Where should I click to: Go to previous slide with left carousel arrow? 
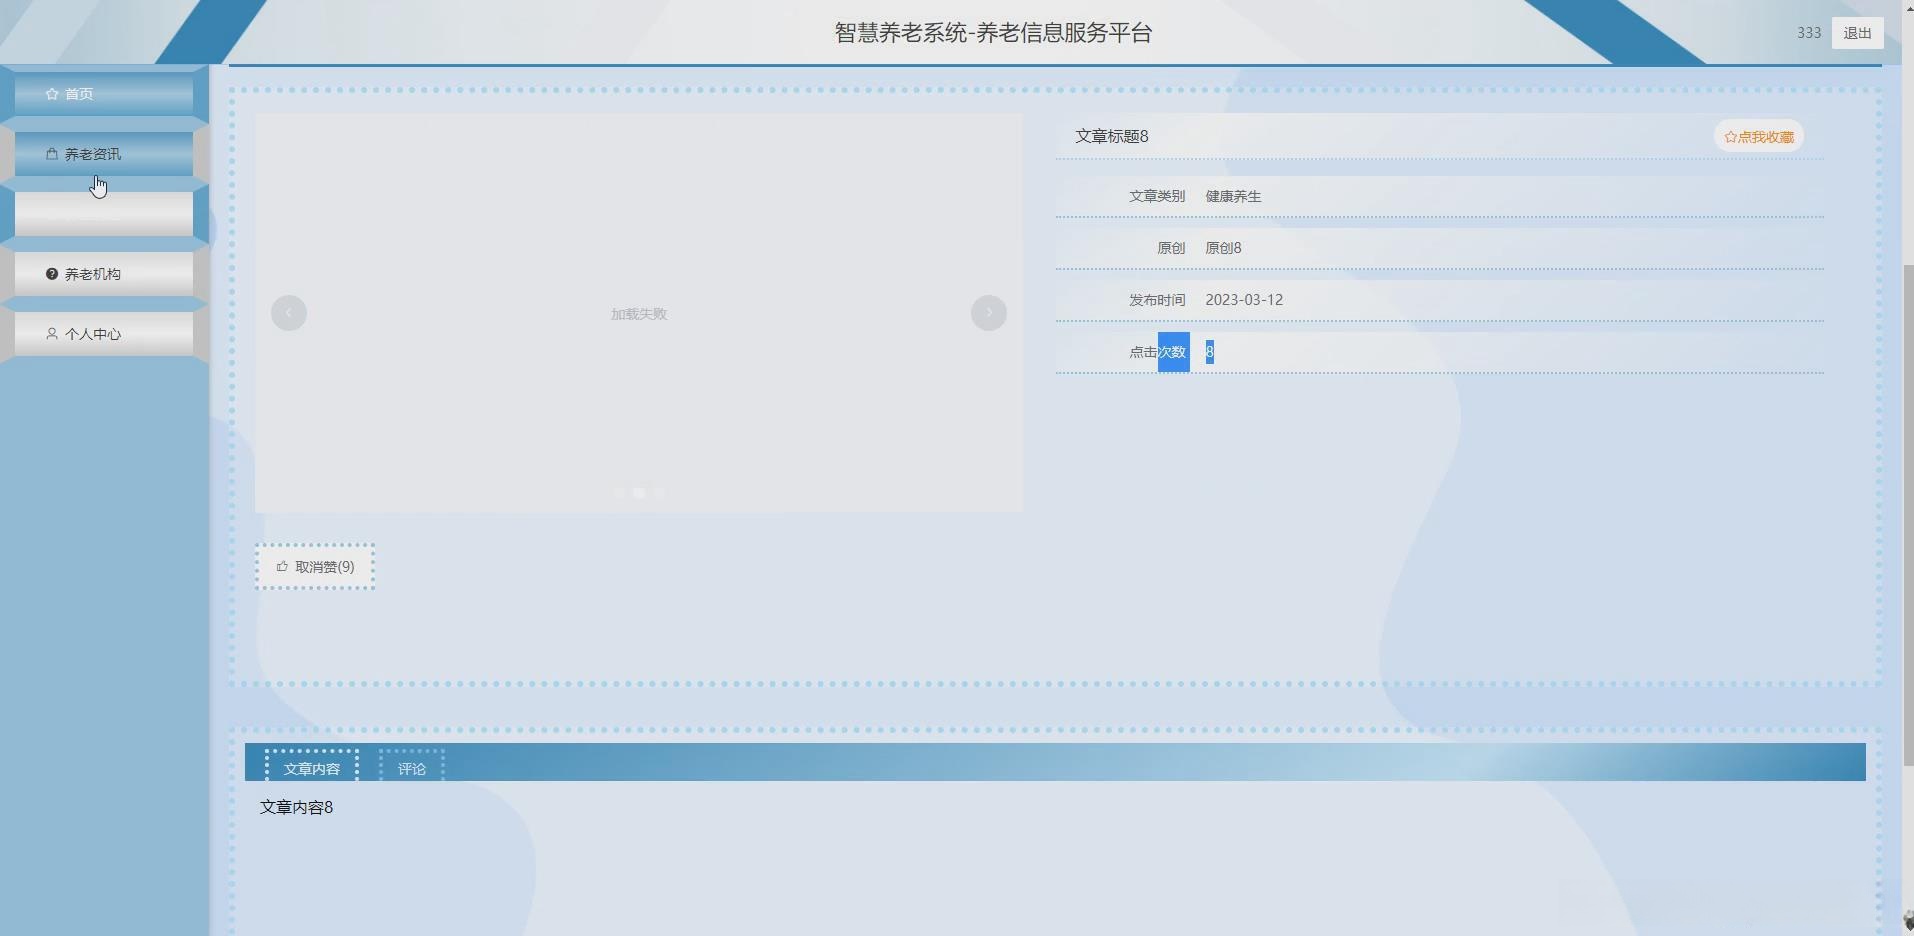[288, 312]
